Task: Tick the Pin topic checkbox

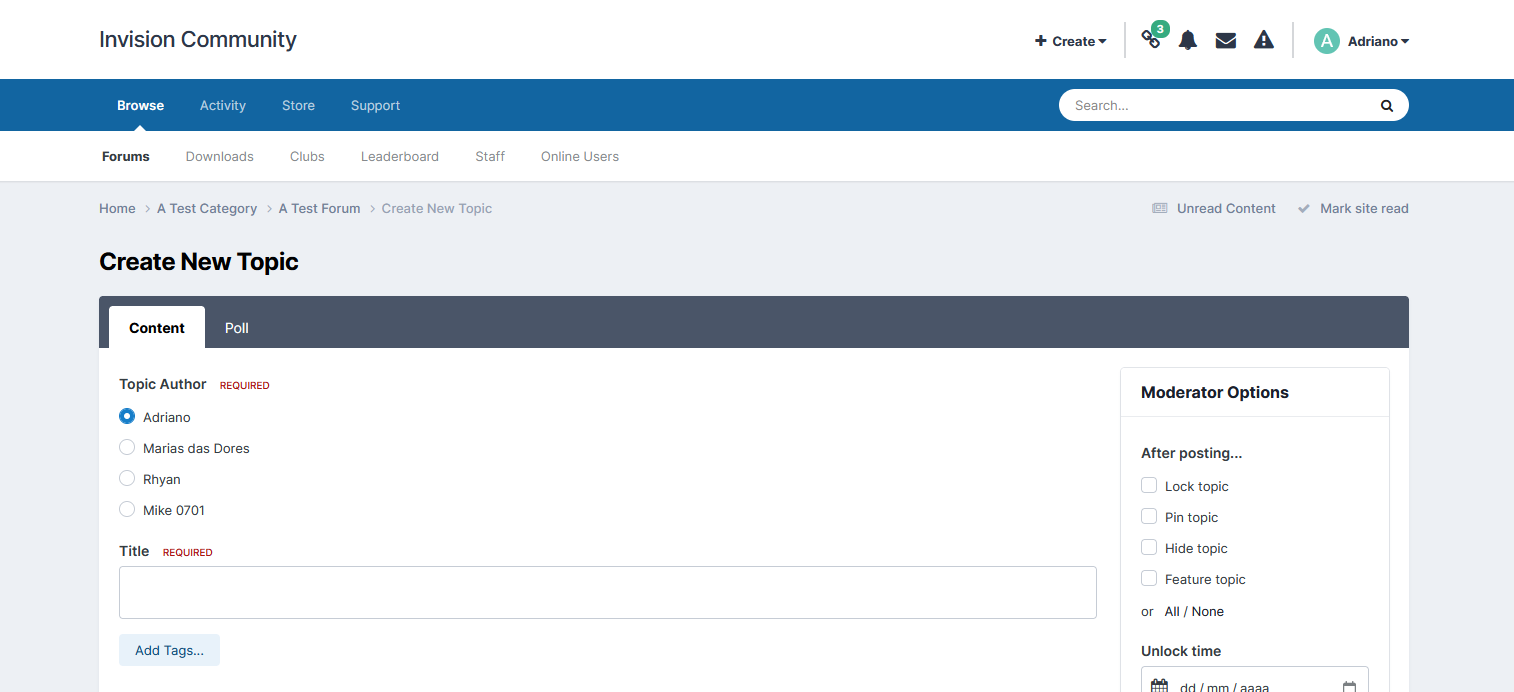Action: coord(1149,517)
